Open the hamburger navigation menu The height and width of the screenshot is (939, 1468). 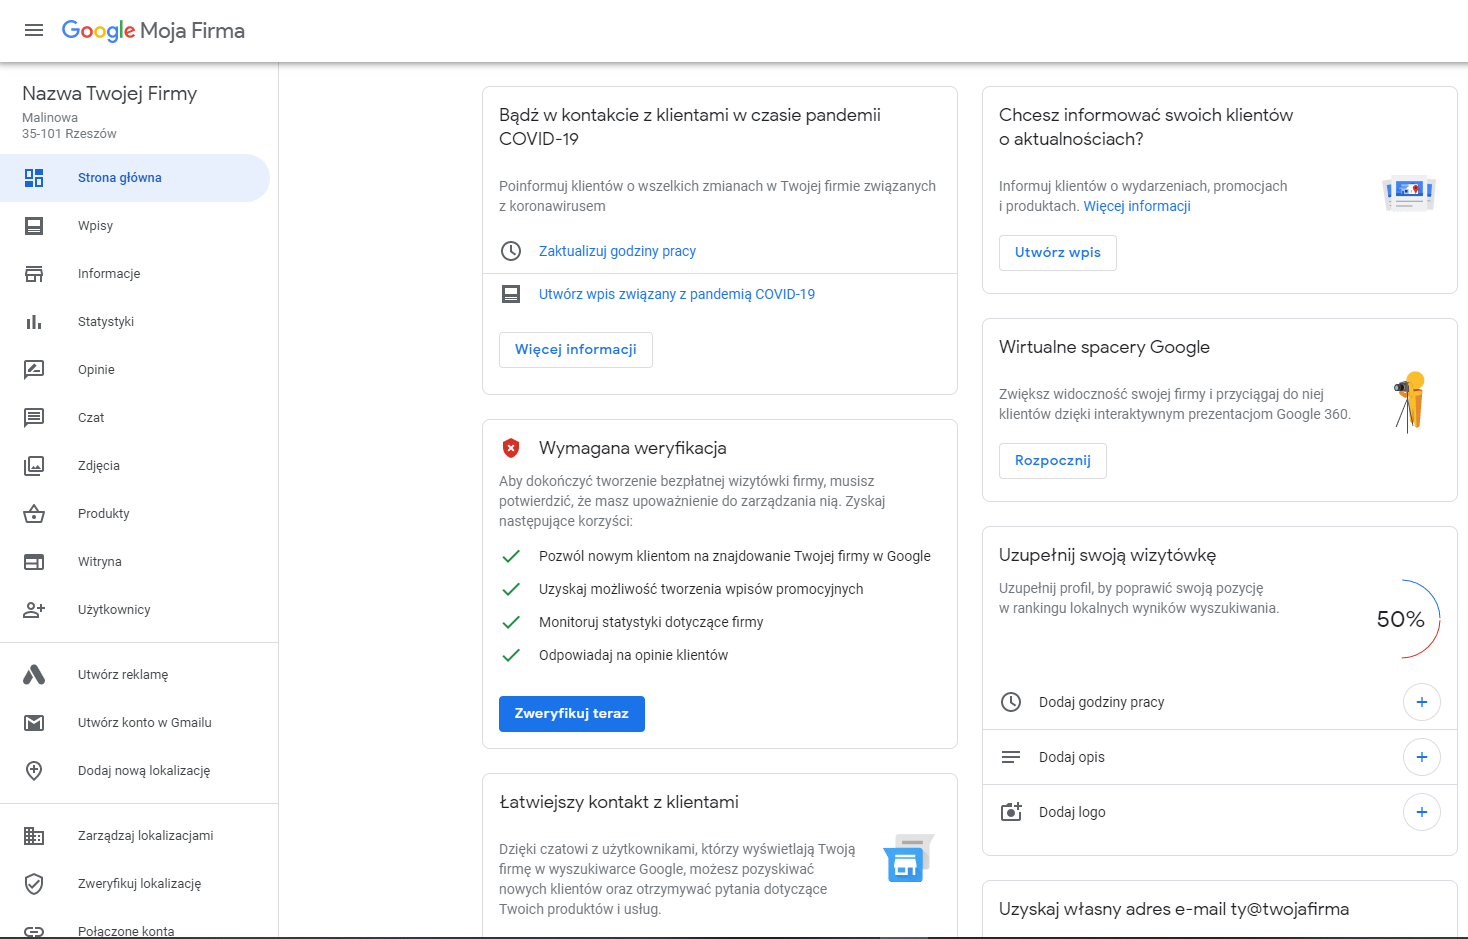click(33, 30)
